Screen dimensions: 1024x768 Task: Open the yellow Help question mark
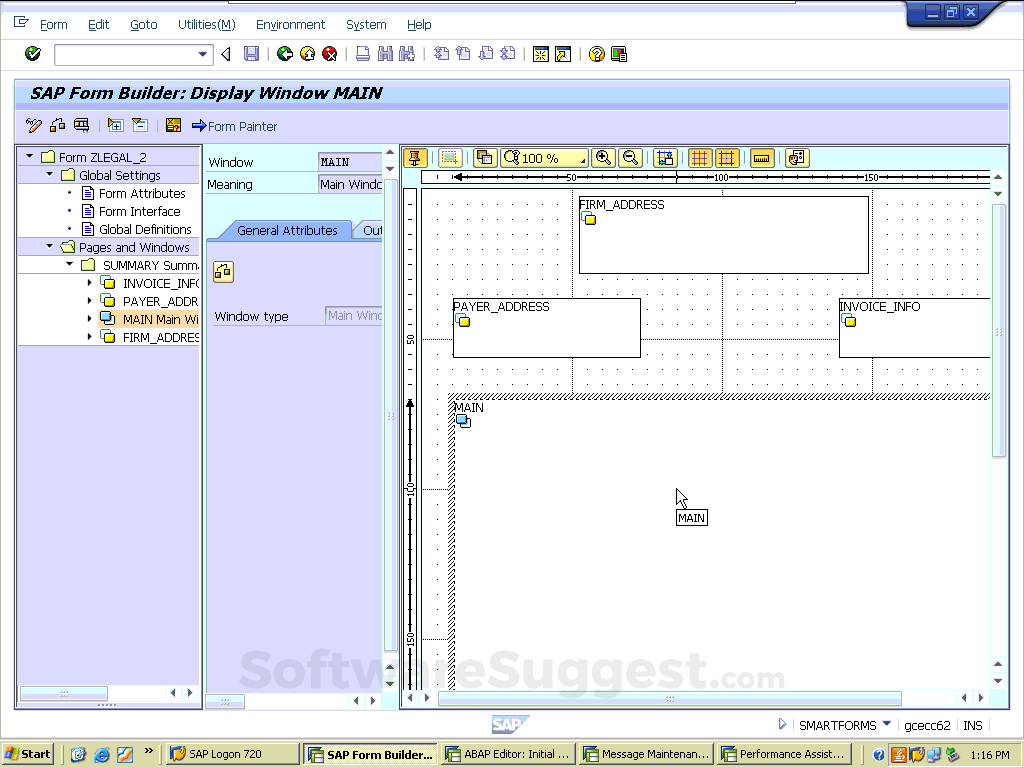tap(597, 54)
